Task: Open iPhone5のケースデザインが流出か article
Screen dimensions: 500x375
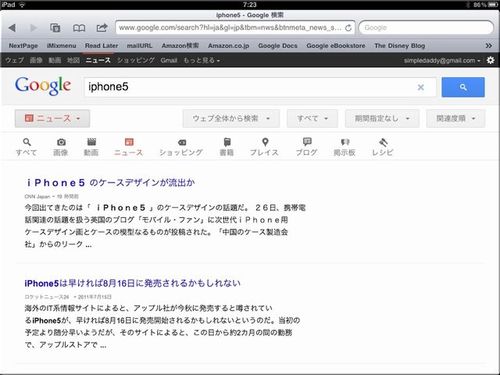Action: 111,183
